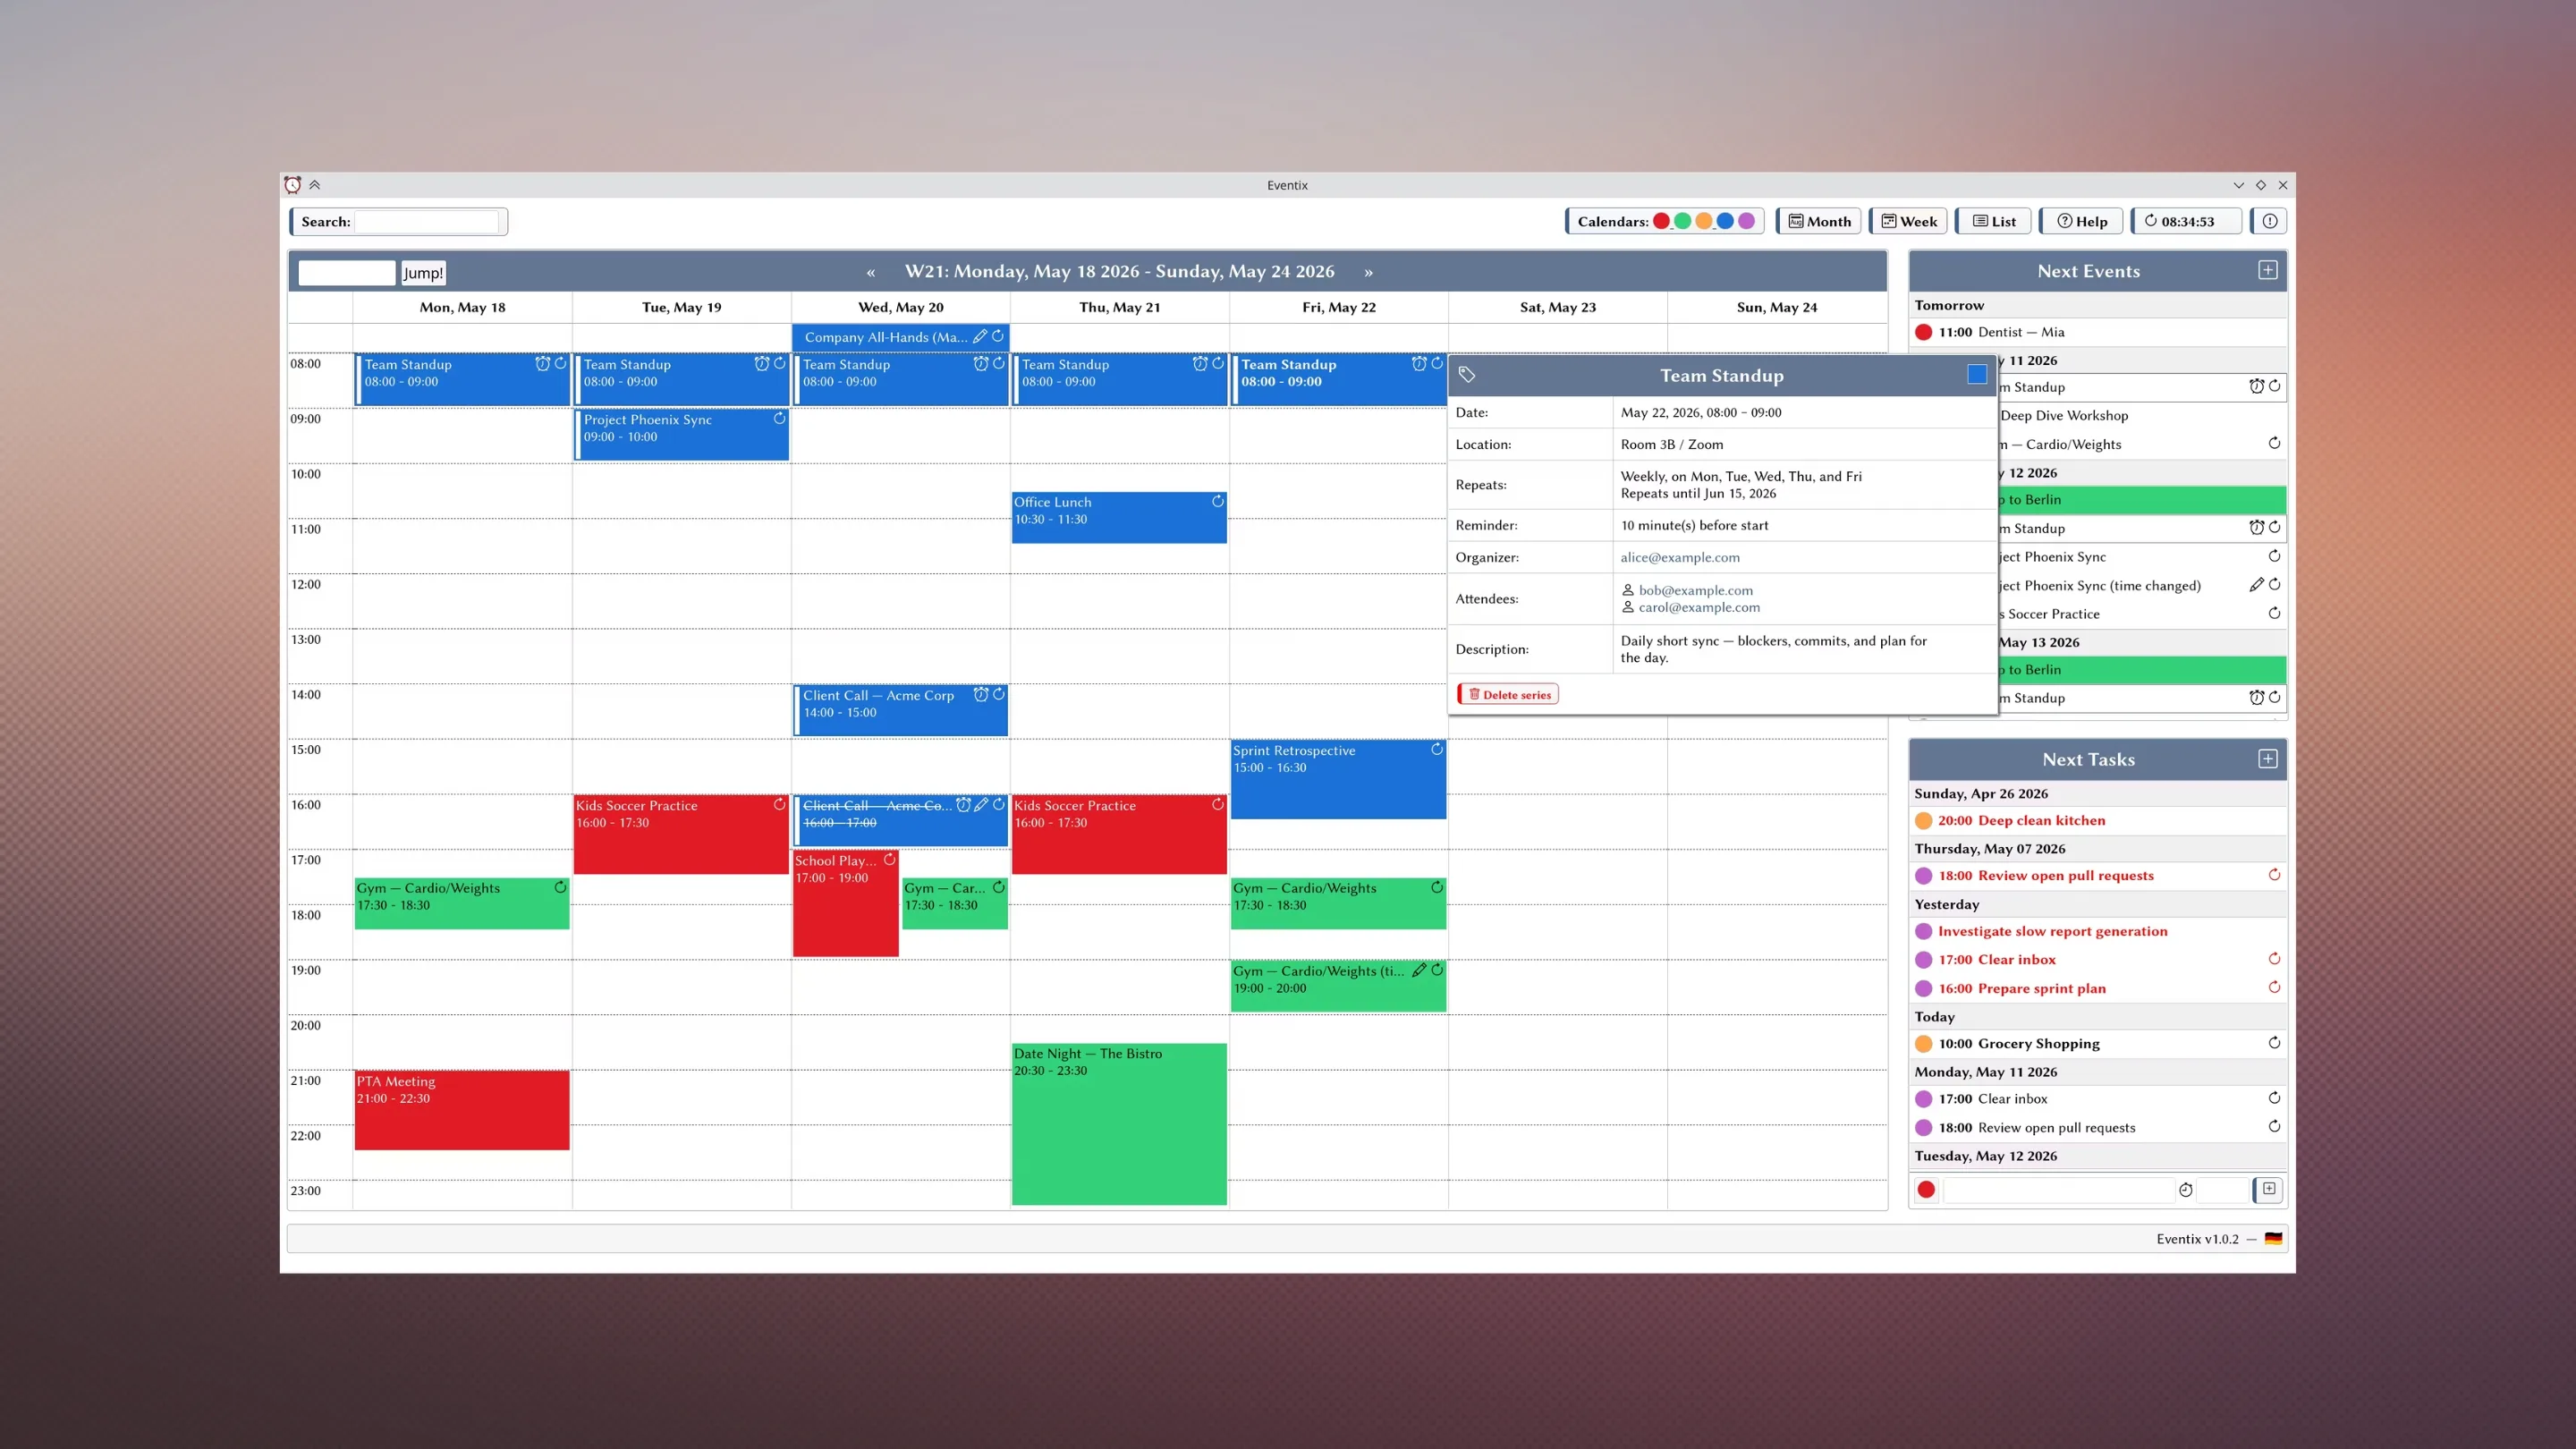The height and width of the screenshot is (1449, 2576).
Task: Click double chevron up icon in title bar
Action: [x=314, y=185]
